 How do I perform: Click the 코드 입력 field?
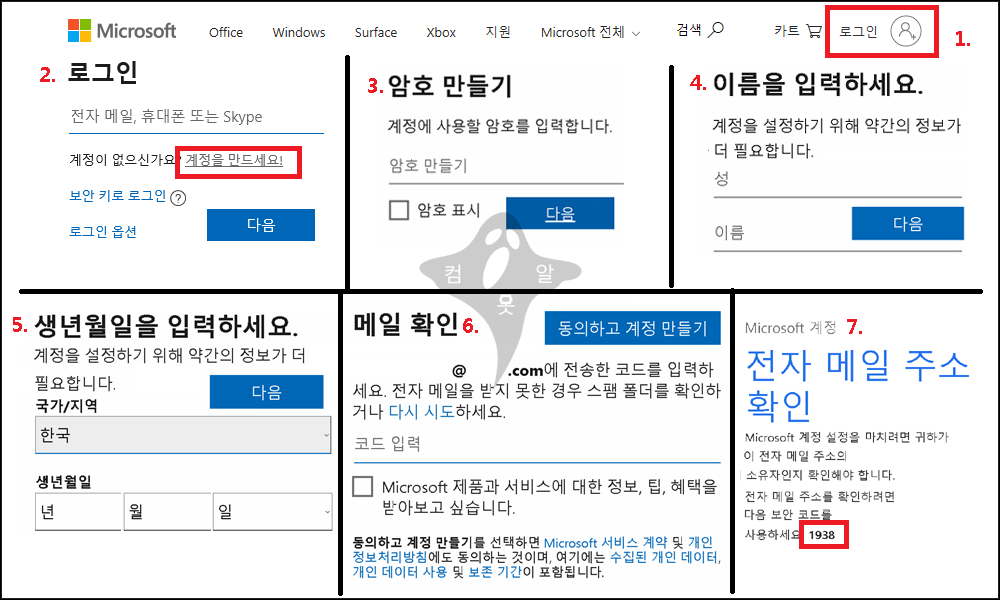[537, 444]
